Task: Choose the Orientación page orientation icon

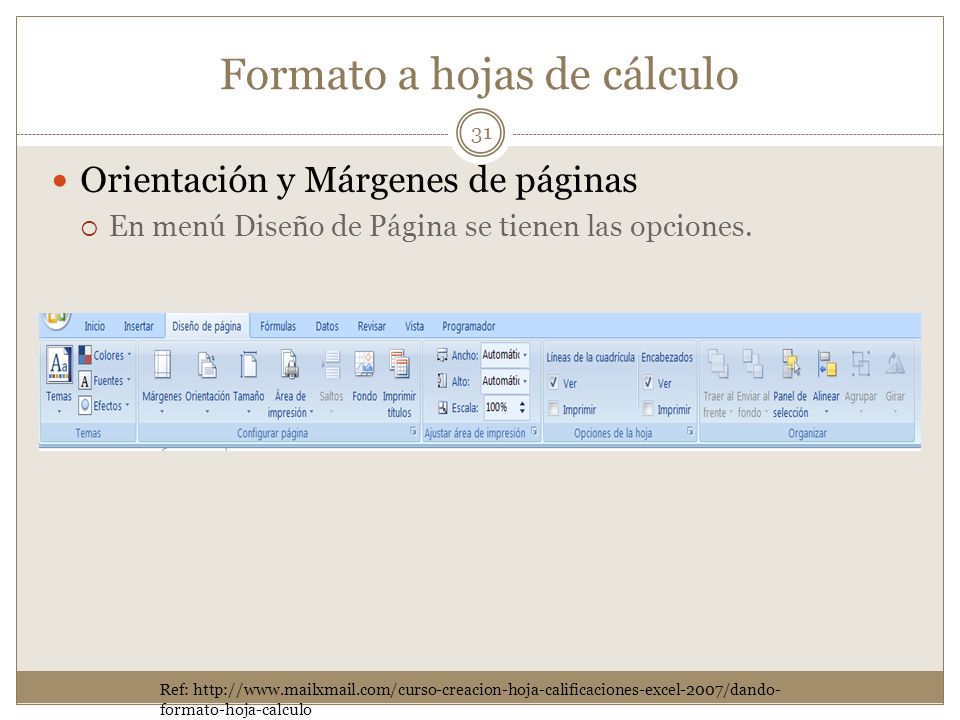Action: 207,364
